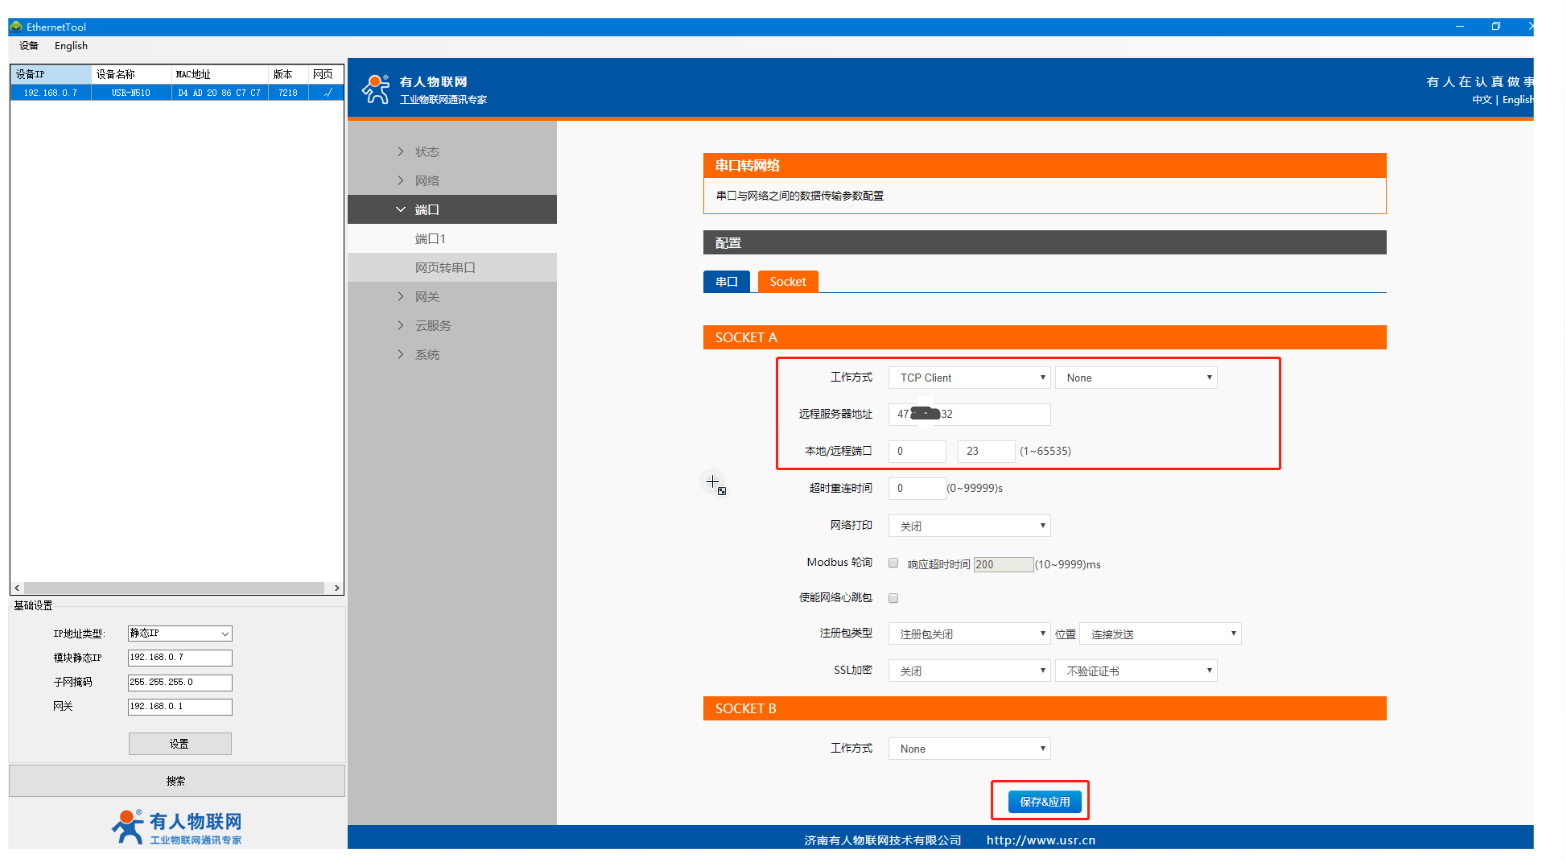This screenshot has height=861, width=1565.
Task: Expand the 状态 sidebar section
Action: [x=427, y=152]
